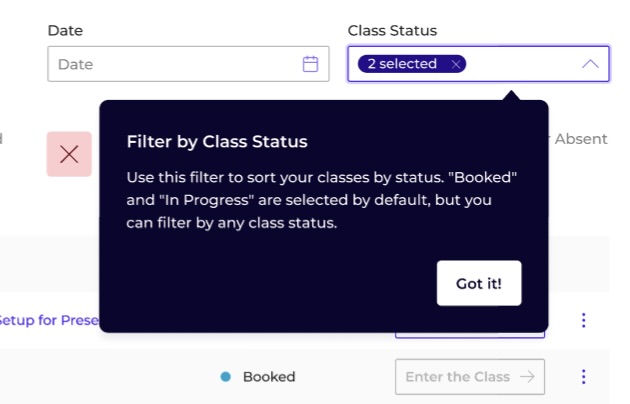Click the pink X cancel button
Screen dimensions: 630x404
point(69,154)
